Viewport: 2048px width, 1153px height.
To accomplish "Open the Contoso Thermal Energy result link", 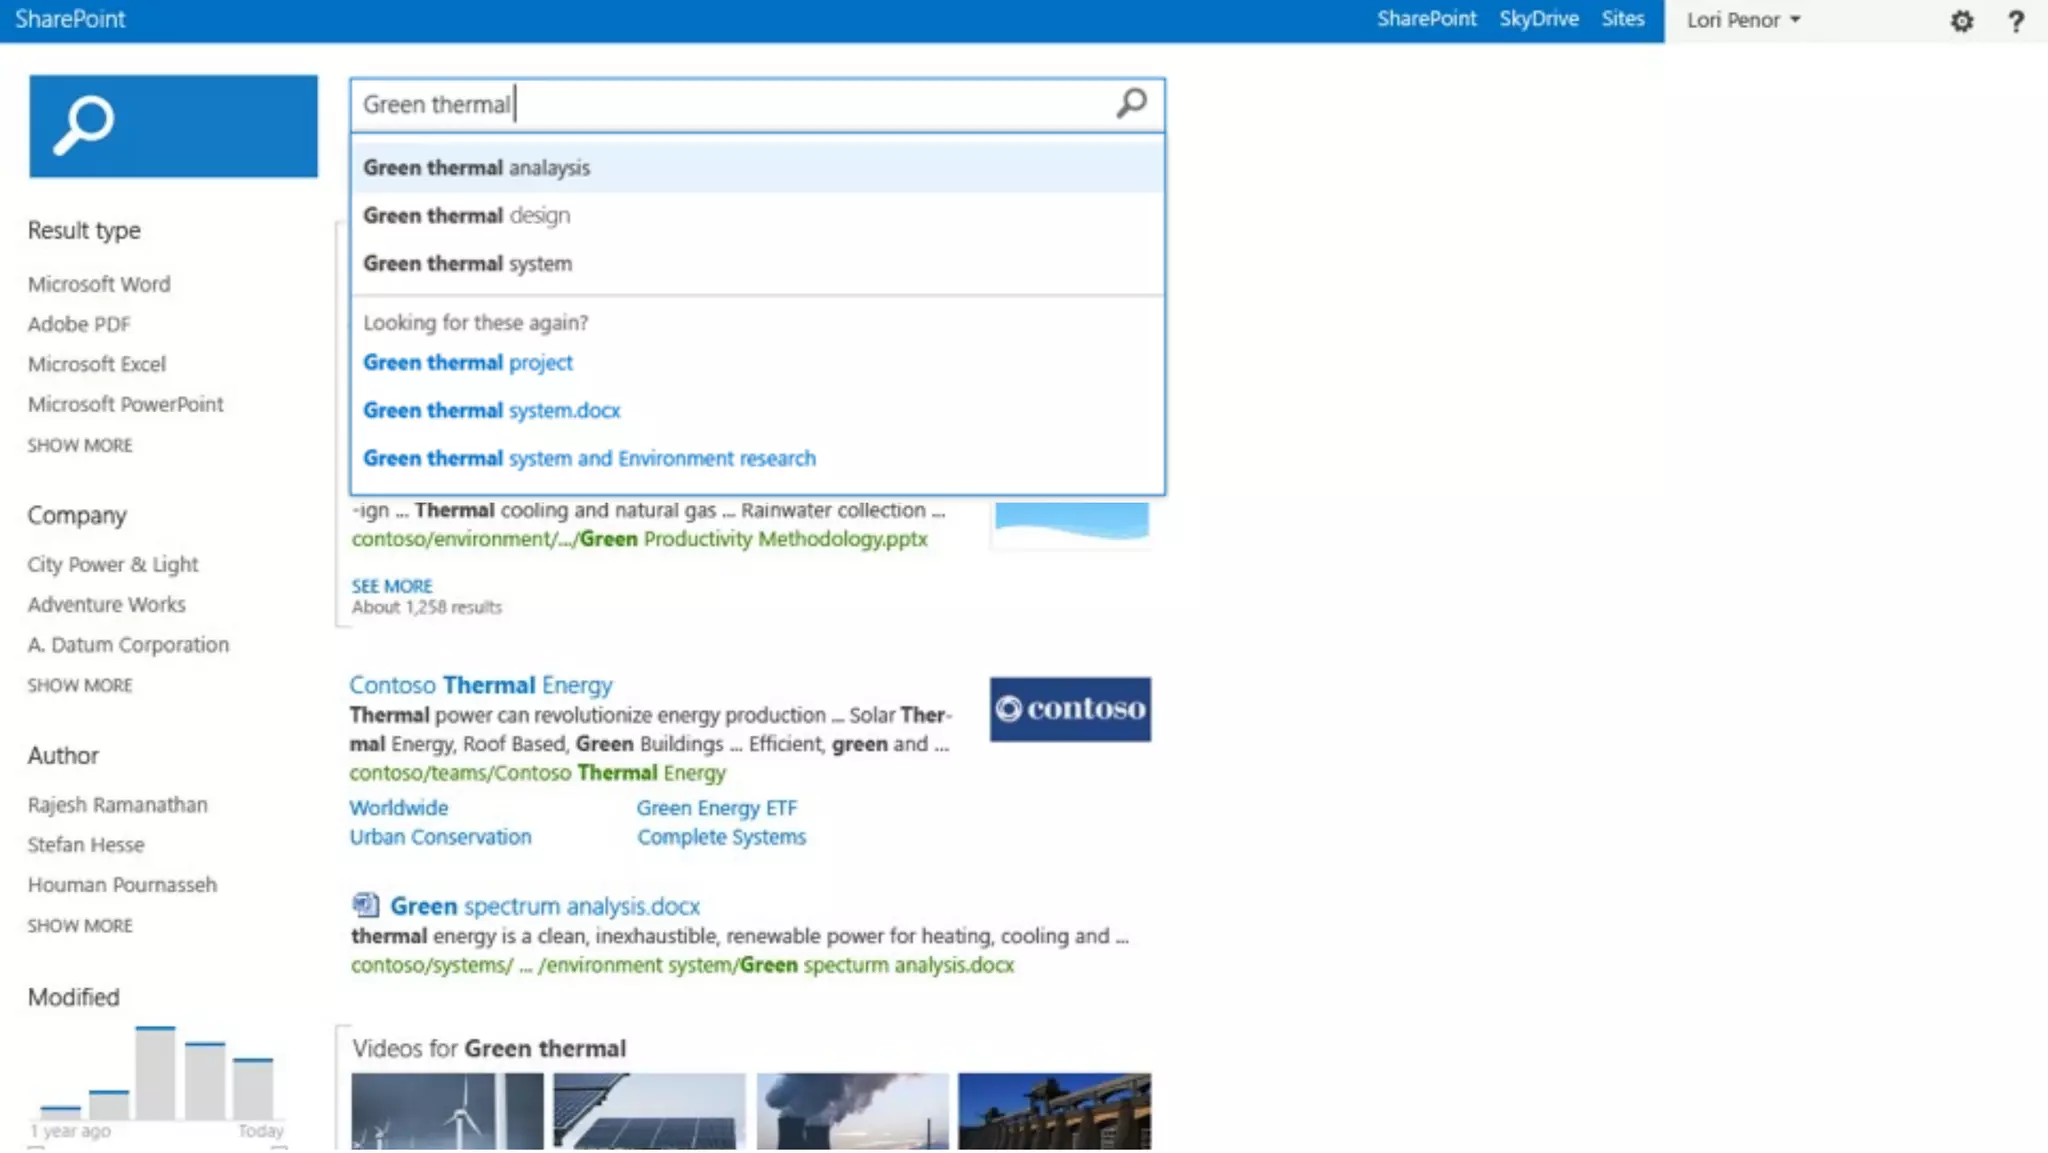I will click(480, 685).
